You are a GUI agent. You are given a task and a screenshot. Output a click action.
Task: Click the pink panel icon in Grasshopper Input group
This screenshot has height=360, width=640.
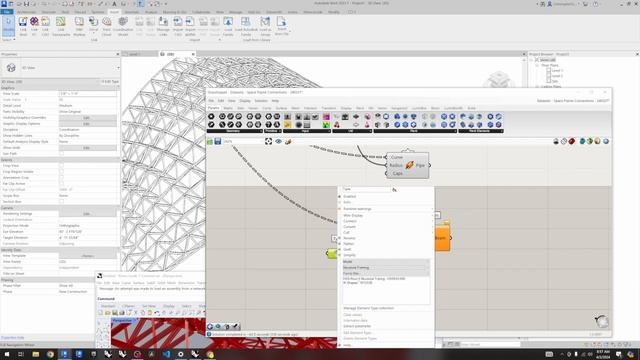tap(326, 117)
